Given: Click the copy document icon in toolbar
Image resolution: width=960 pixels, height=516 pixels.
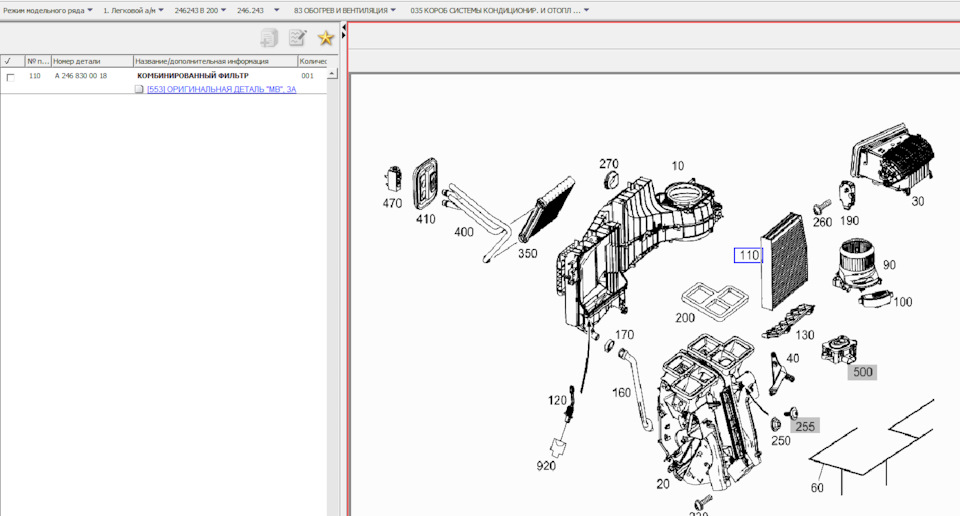Looking at the screenshot, I should (x=269, y=38).
